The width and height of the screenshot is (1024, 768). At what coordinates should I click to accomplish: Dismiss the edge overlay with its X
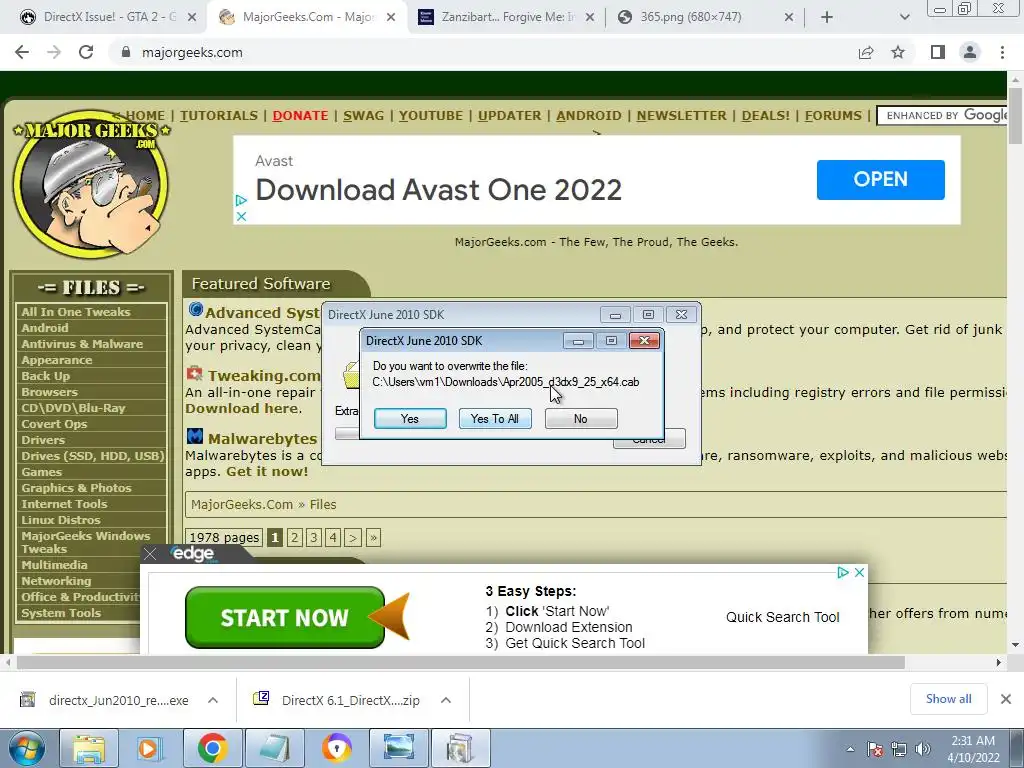click(150, 554)
